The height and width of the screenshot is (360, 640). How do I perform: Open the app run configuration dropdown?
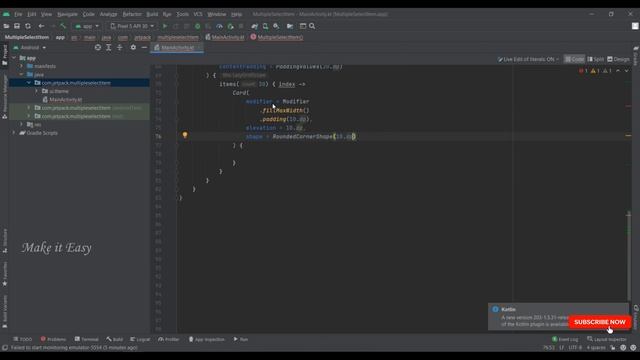[x=87, y=26]
